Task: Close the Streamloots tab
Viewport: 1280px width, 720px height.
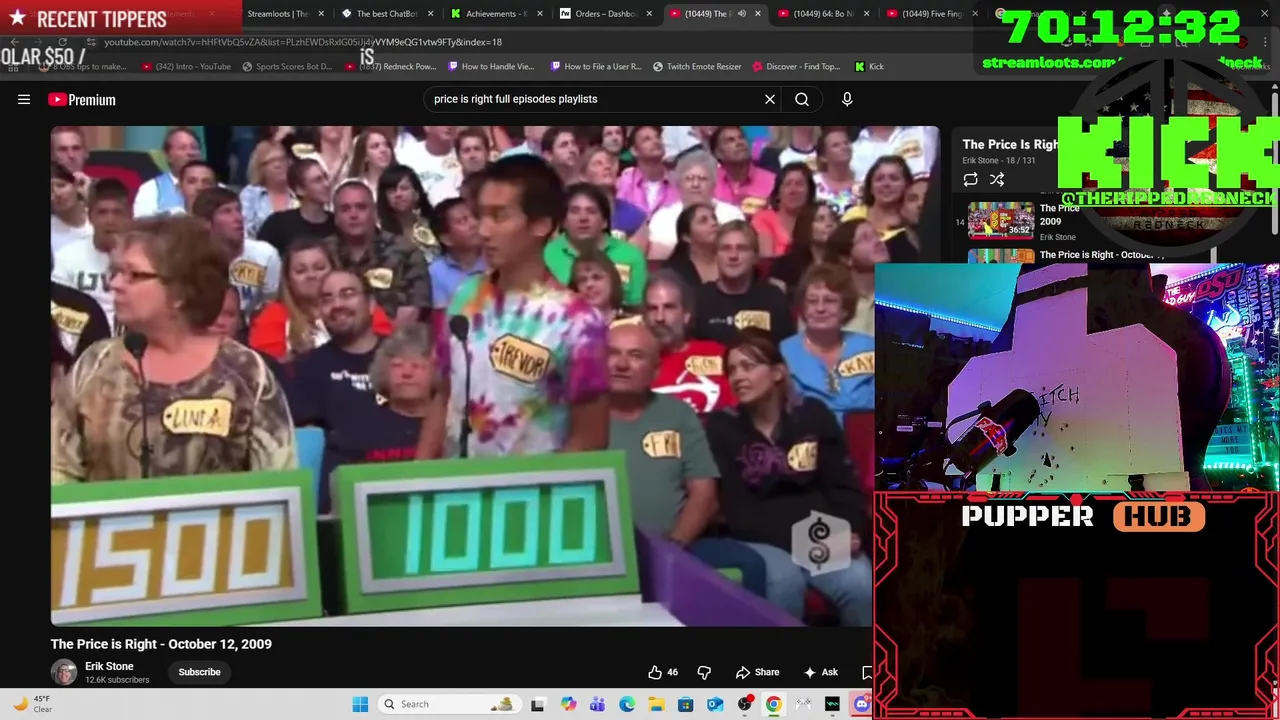Action: click(321, 14)
